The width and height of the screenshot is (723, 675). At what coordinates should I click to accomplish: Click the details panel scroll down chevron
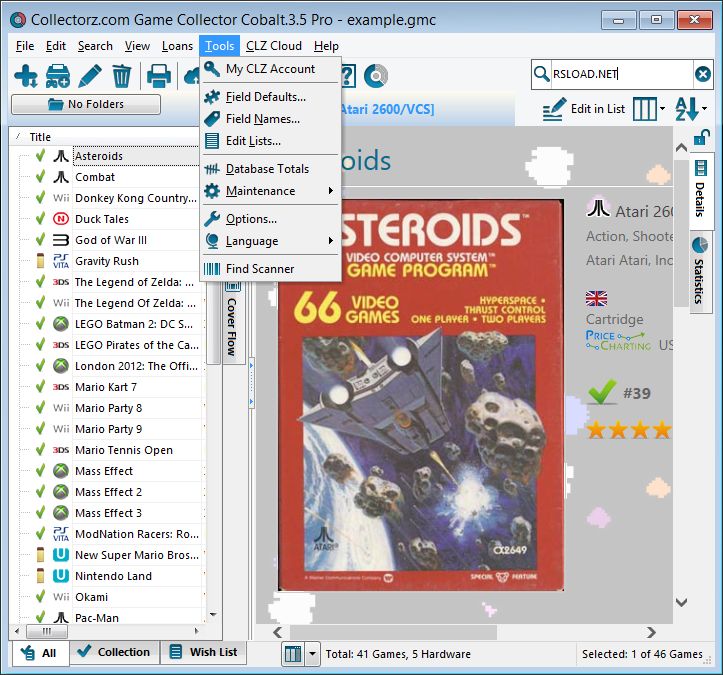click(682, 602)
